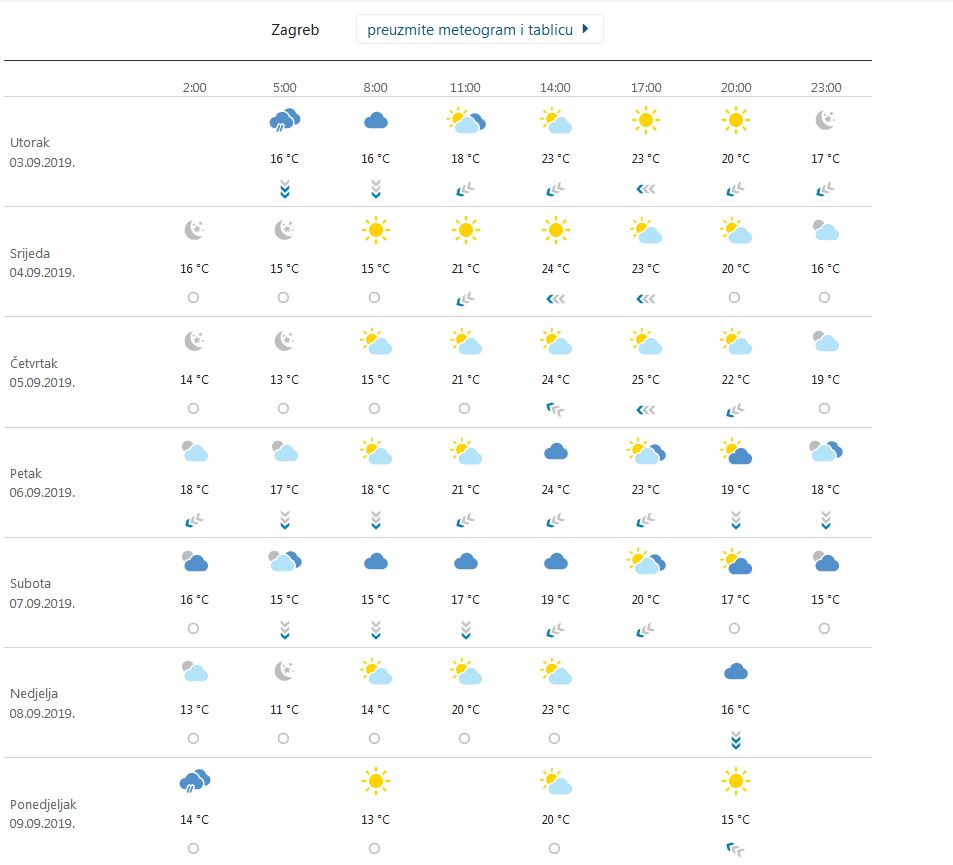Image resolution: width=953 pixels, height=865 pixels.
Task: Click the dark cloud icon for Petak 14:00
Action: tap(556, 452)
